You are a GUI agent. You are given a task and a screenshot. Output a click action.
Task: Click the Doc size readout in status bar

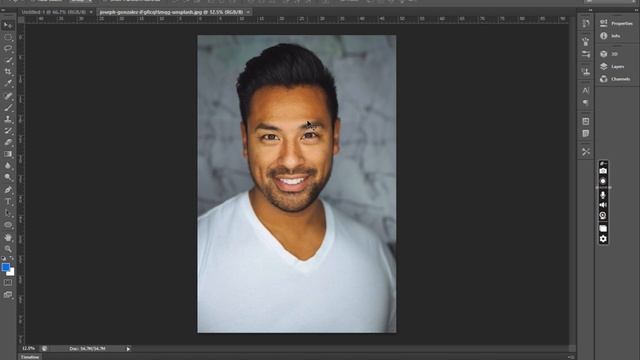coord(87,349)
